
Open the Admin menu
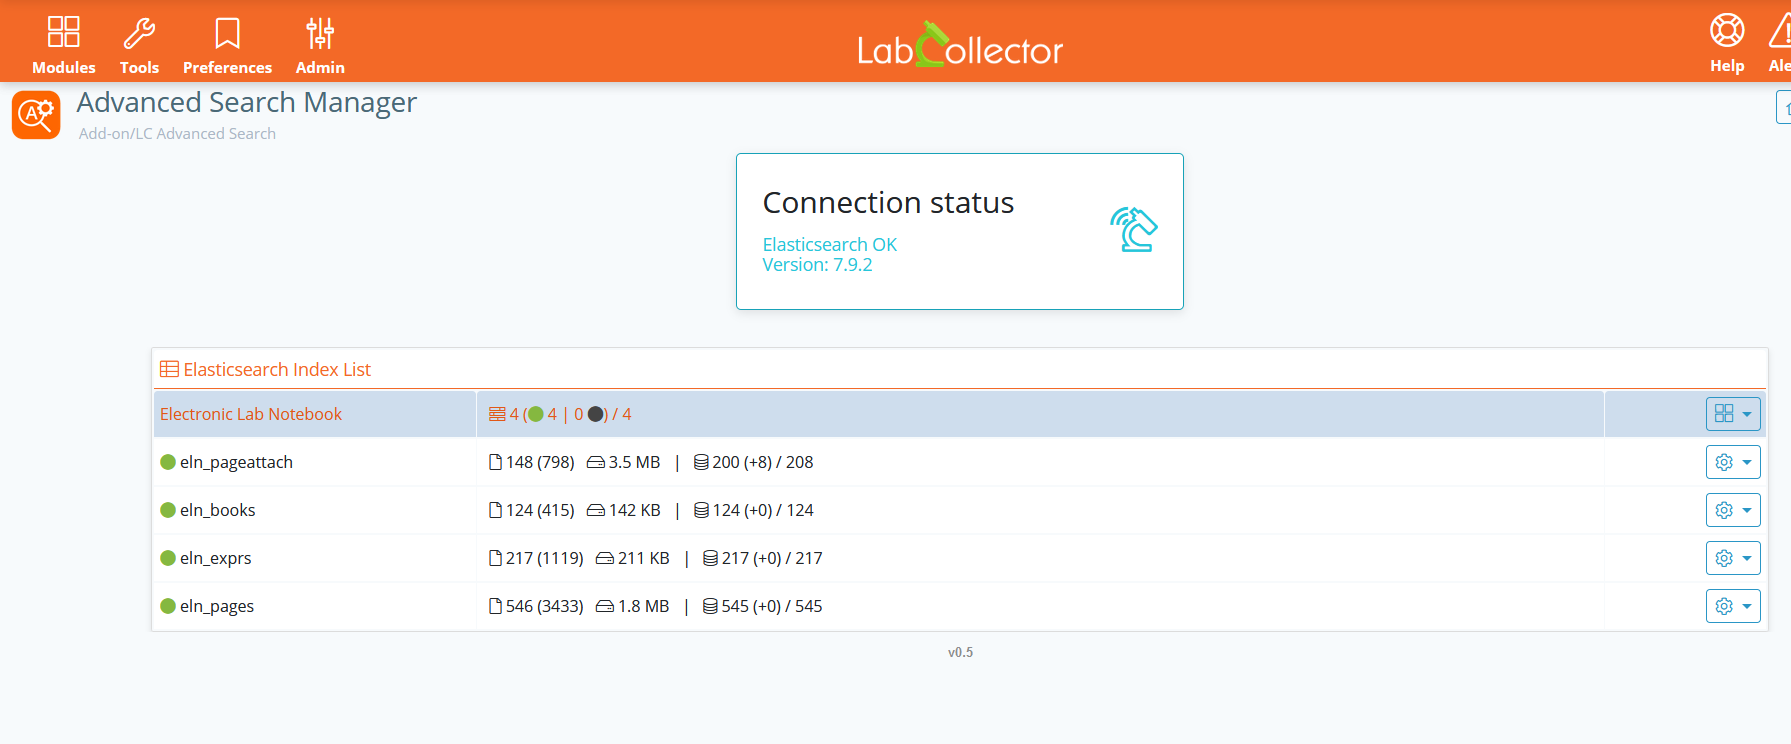320,45
